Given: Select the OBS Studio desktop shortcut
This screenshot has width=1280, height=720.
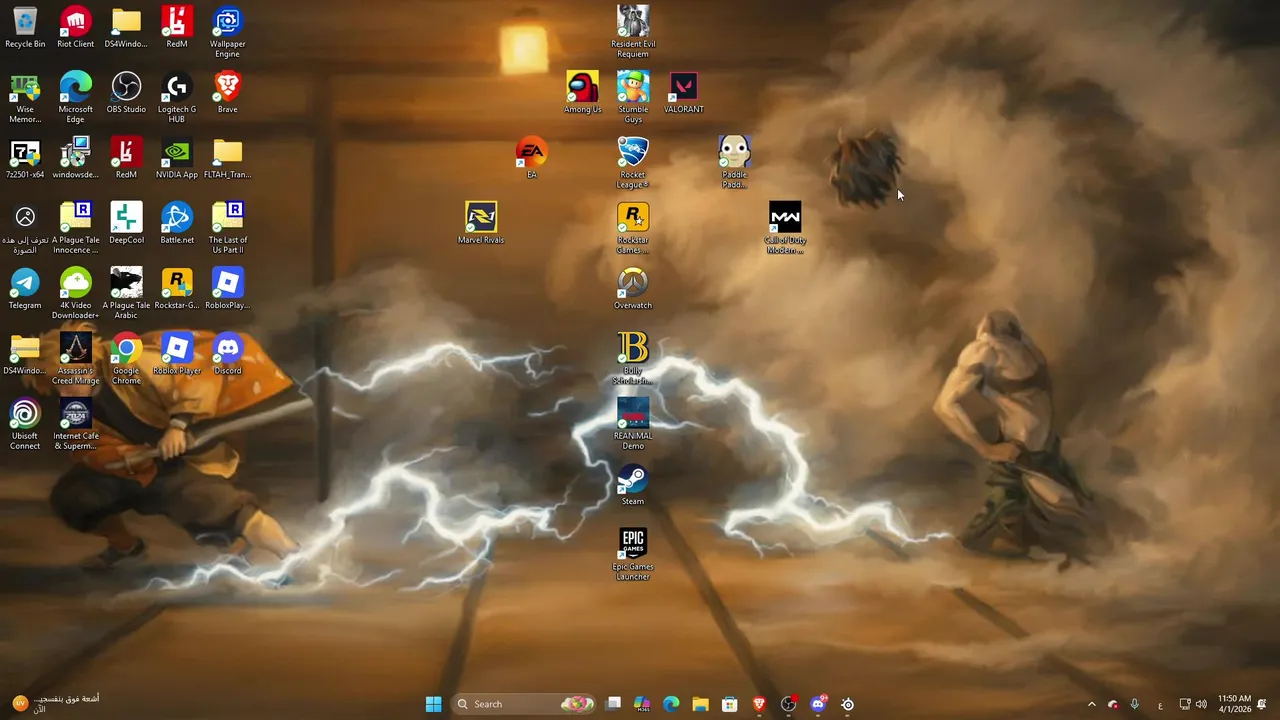Looking at the screenshot, I should [126, 93].
